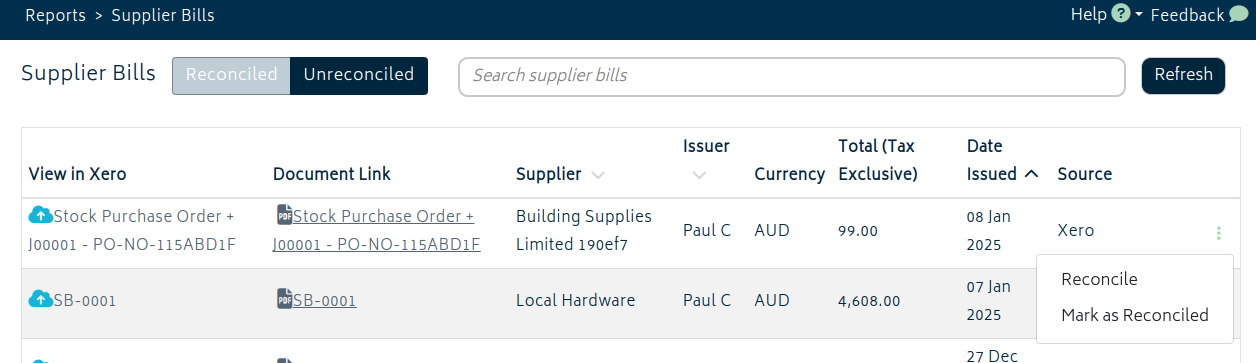
Task: Click the Currency column header
Action: click(790, 174)
